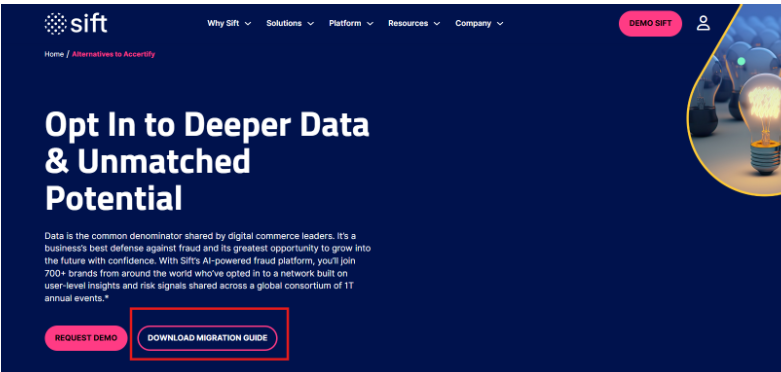
Task: Click the DEMO SIFT button
Action: tap(650, 23)
